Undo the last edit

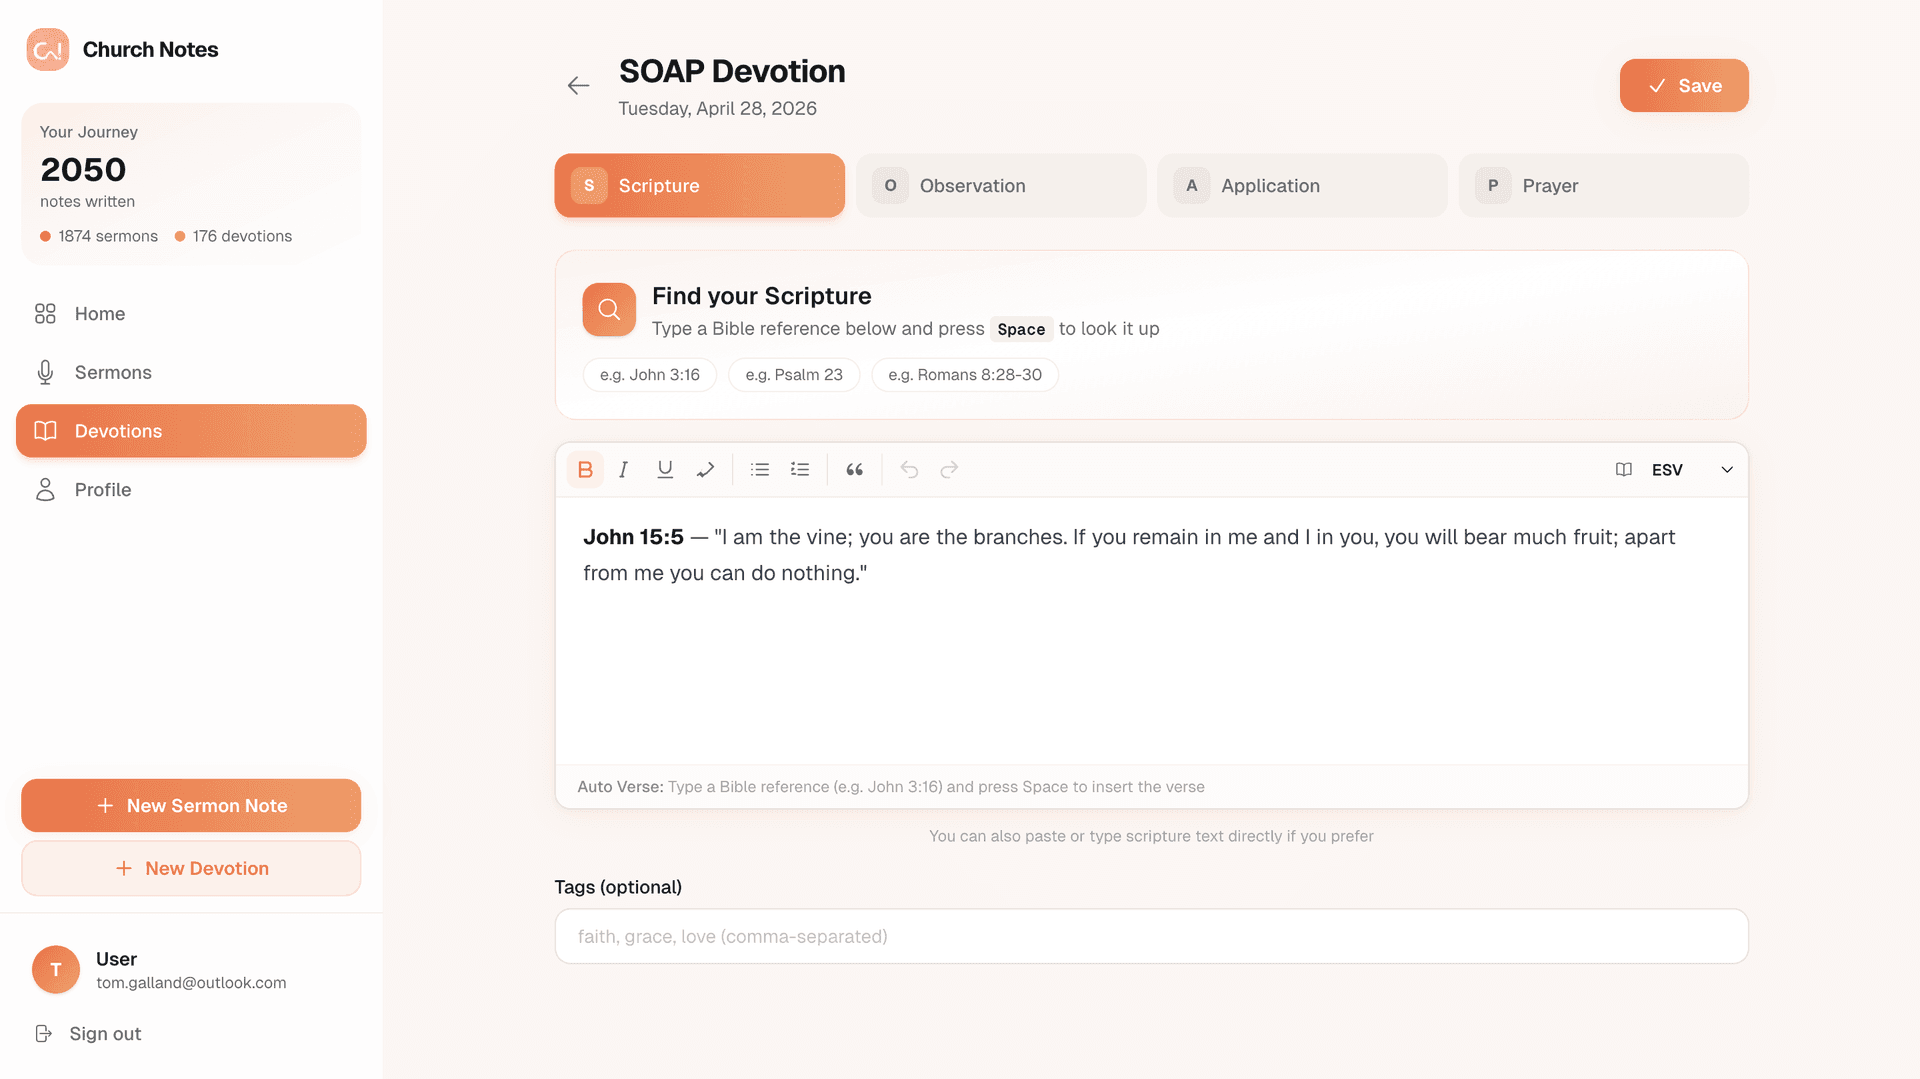click(x=908, y=469)
